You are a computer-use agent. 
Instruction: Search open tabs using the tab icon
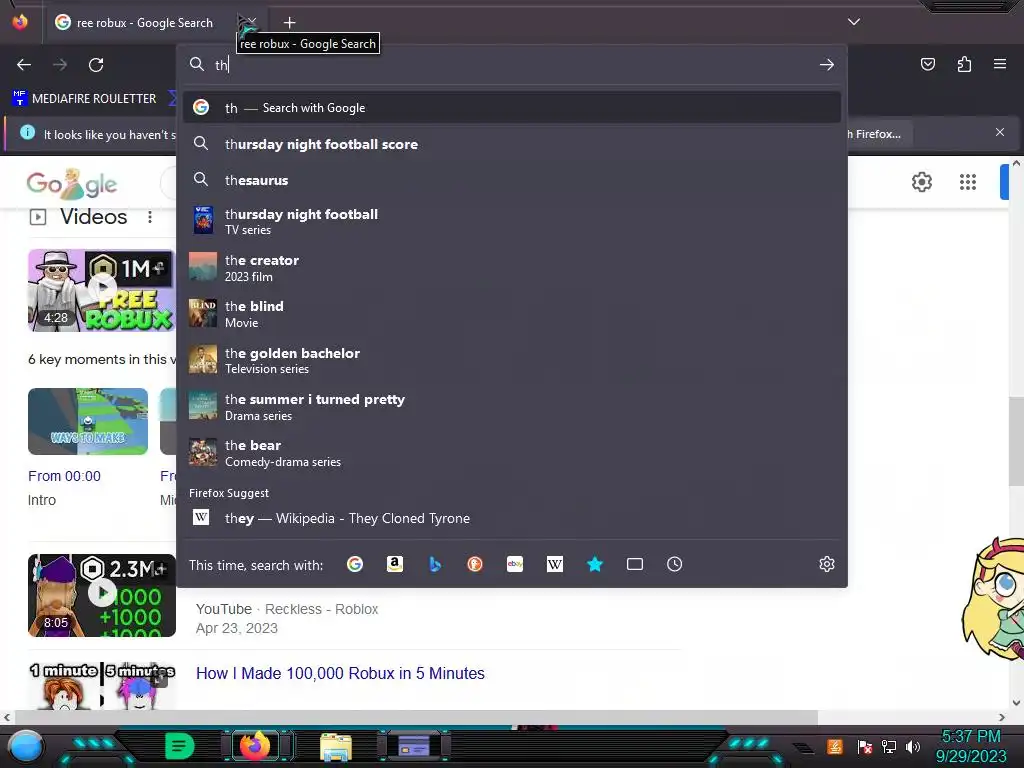coord(635,564)
